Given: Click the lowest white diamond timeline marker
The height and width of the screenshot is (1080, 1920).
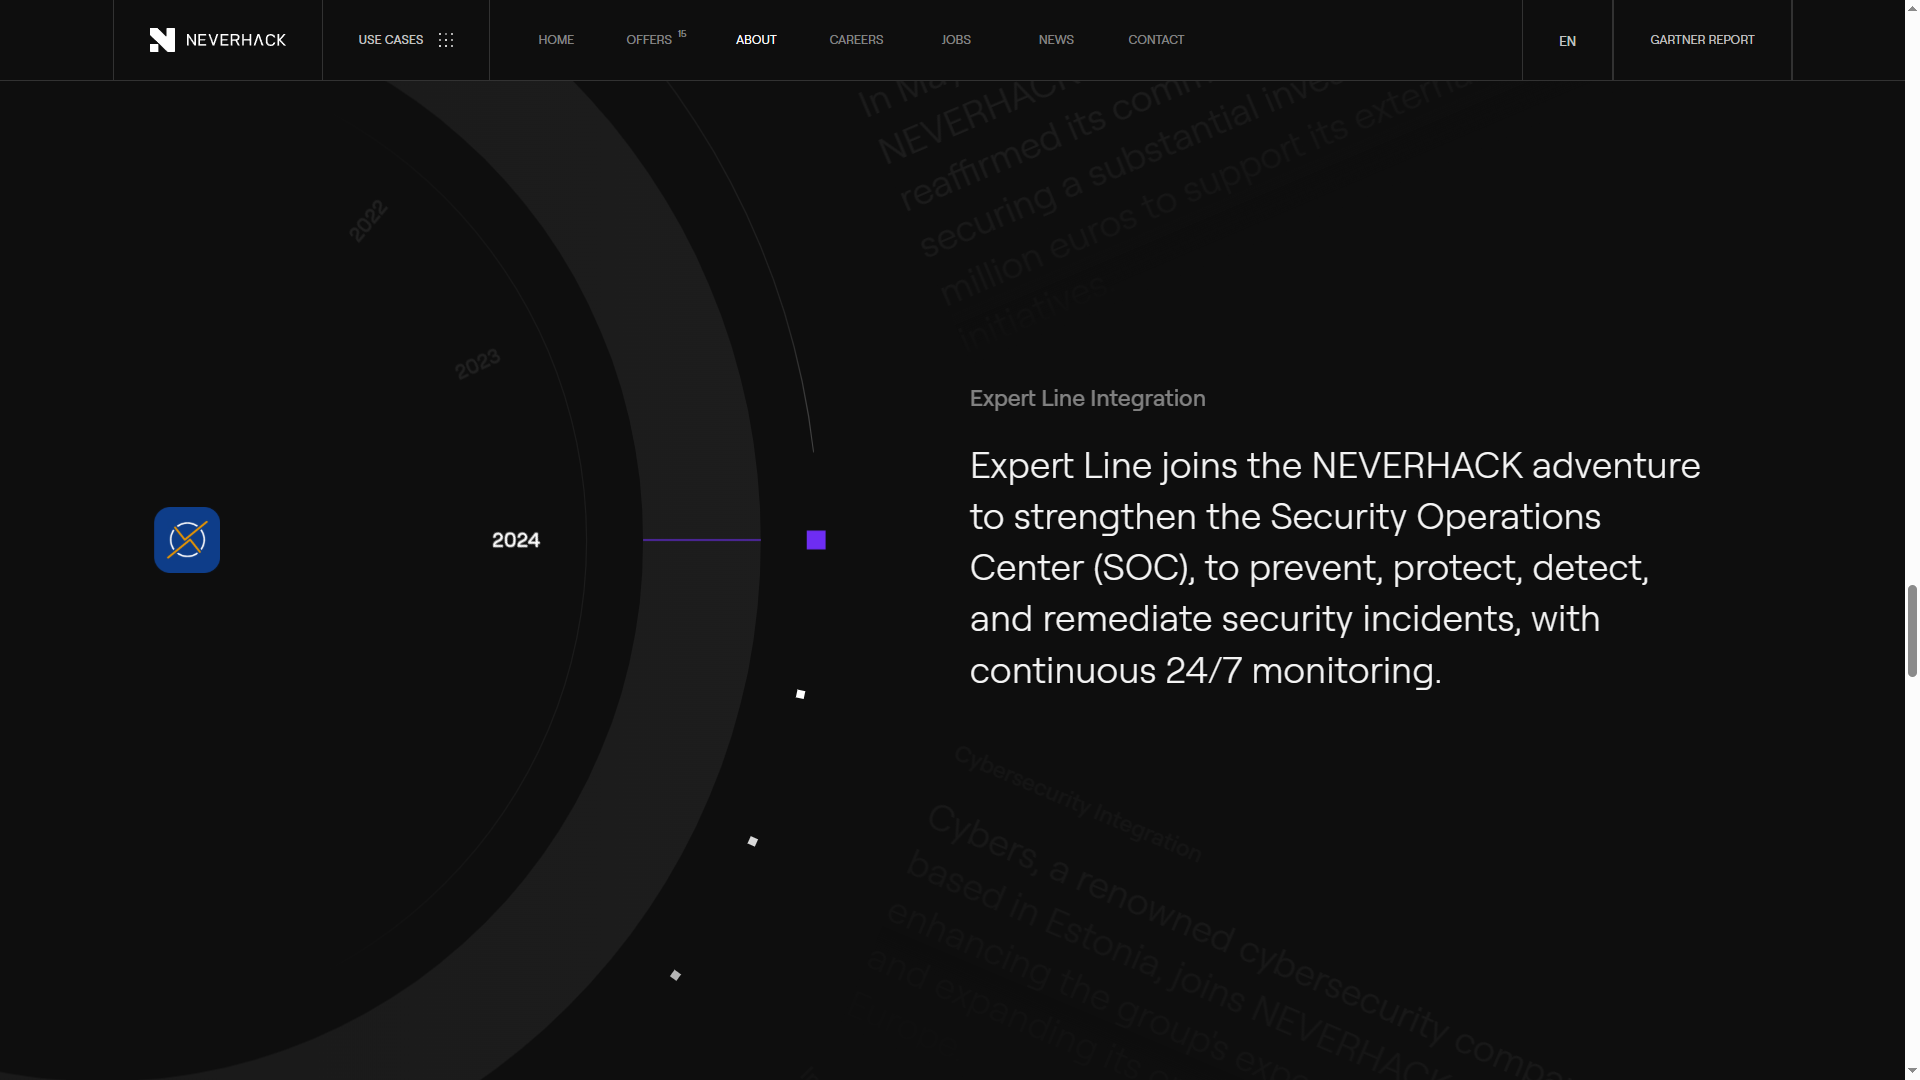Looking at the screenshot, I should coord(675,975).
